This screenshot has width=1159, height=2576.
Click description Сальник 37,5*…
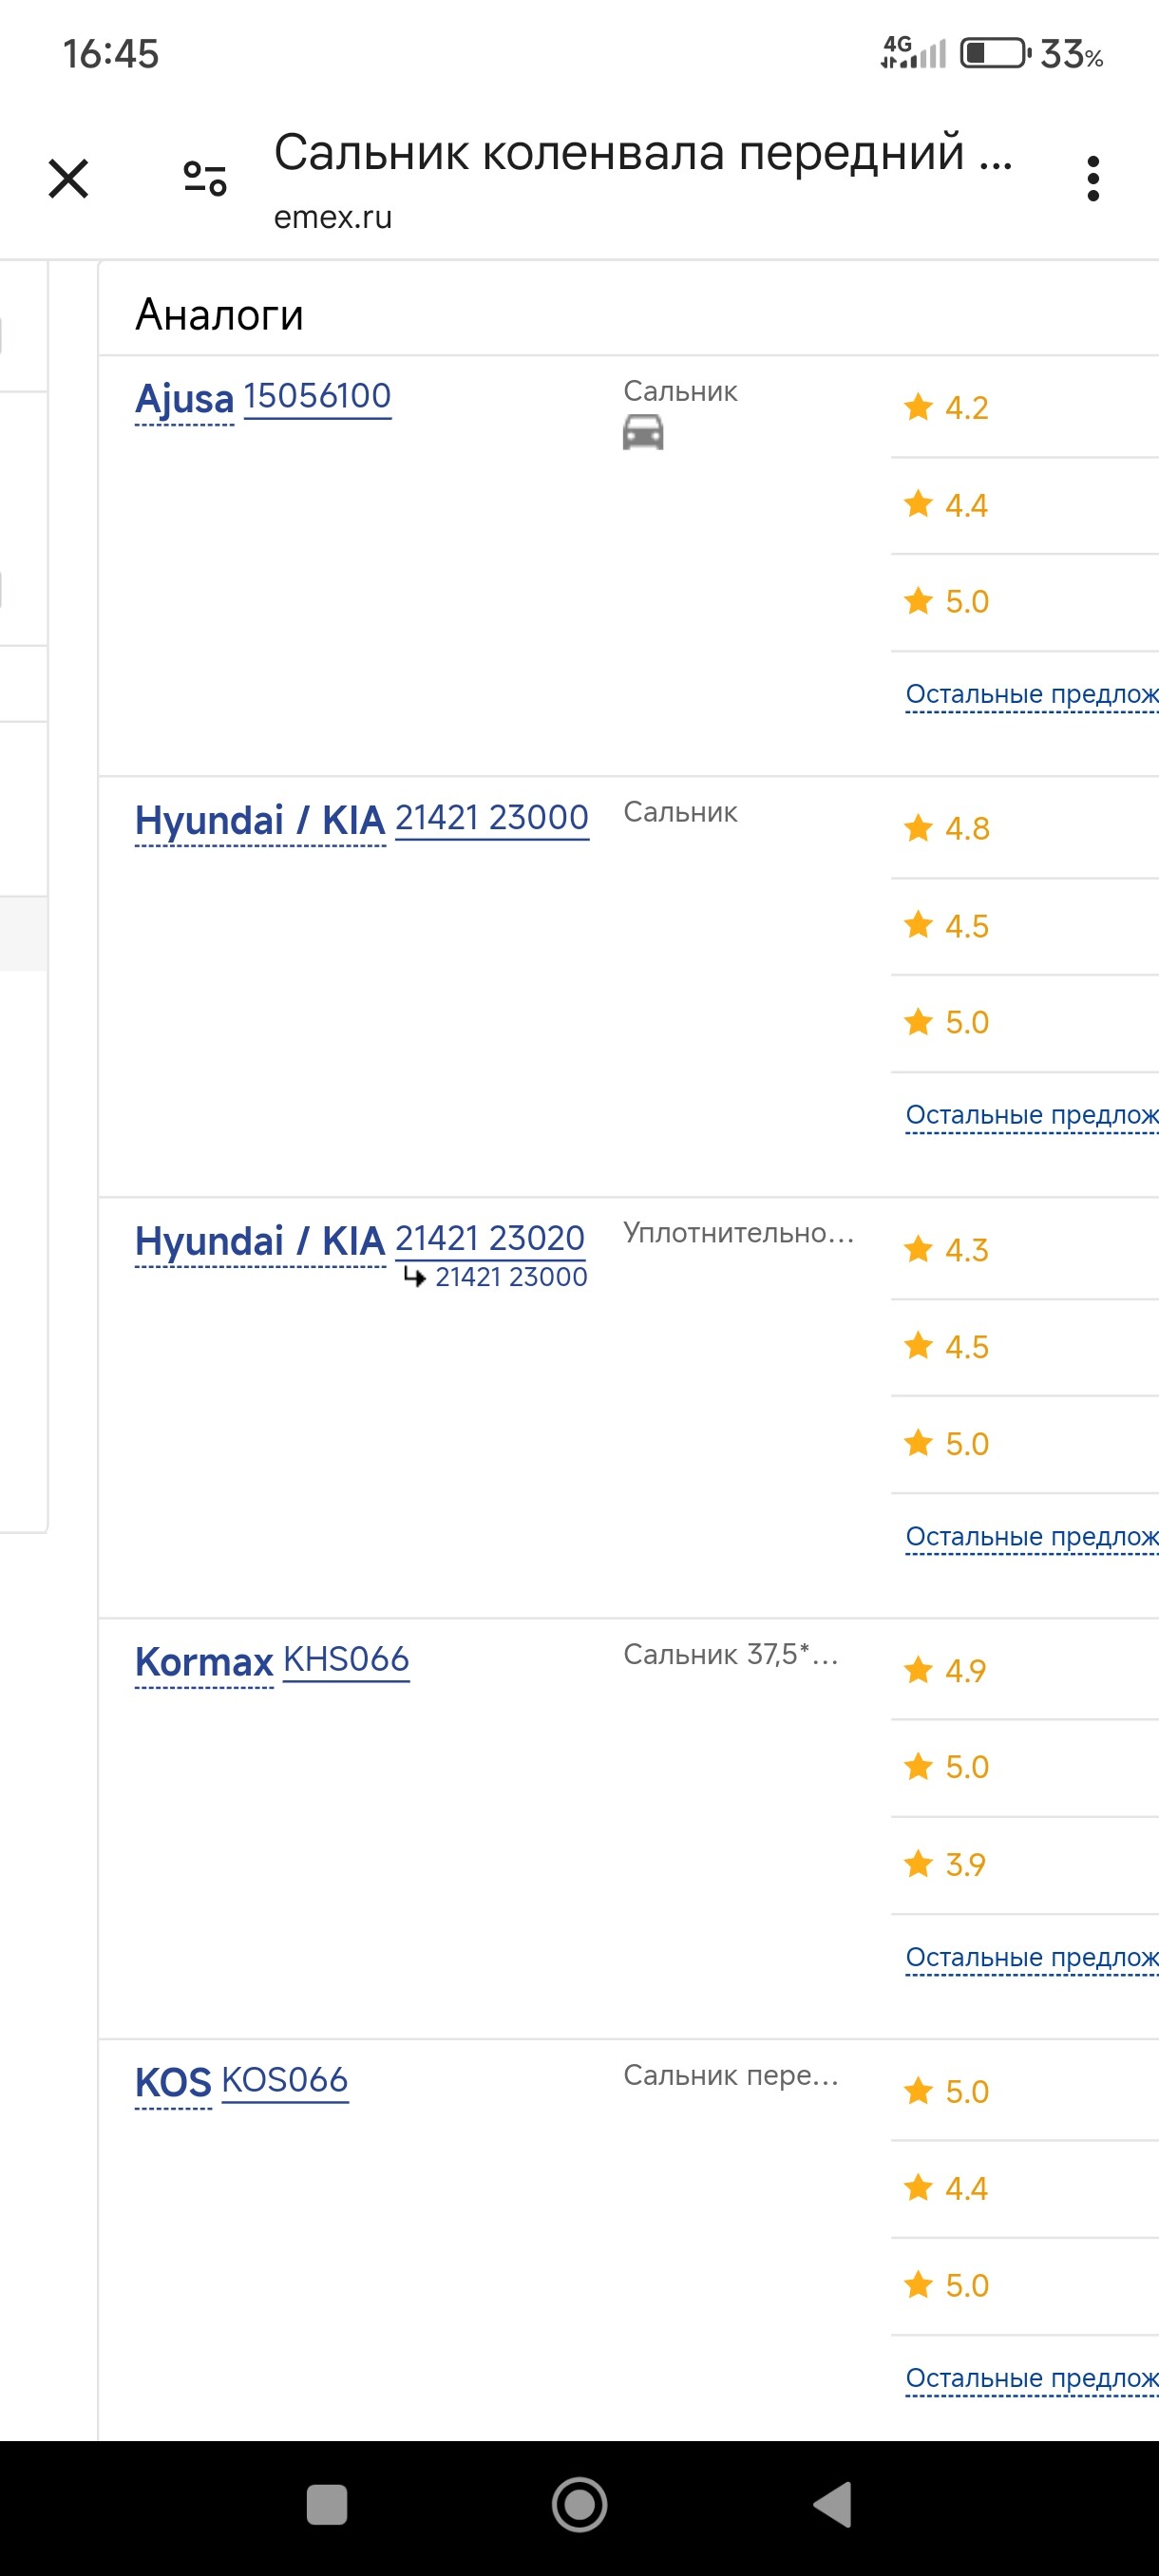coord(731,1655)
